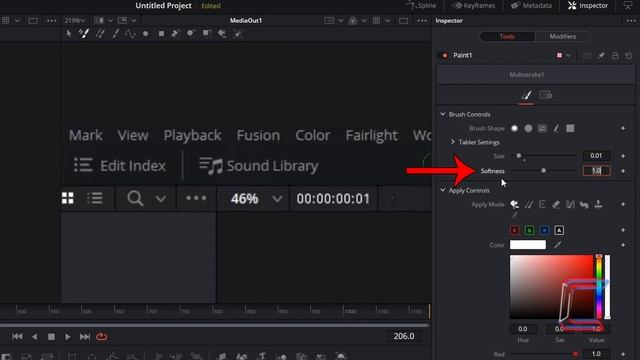
Task: Set Apply Mode to Erase
Action: pos(556,204)
